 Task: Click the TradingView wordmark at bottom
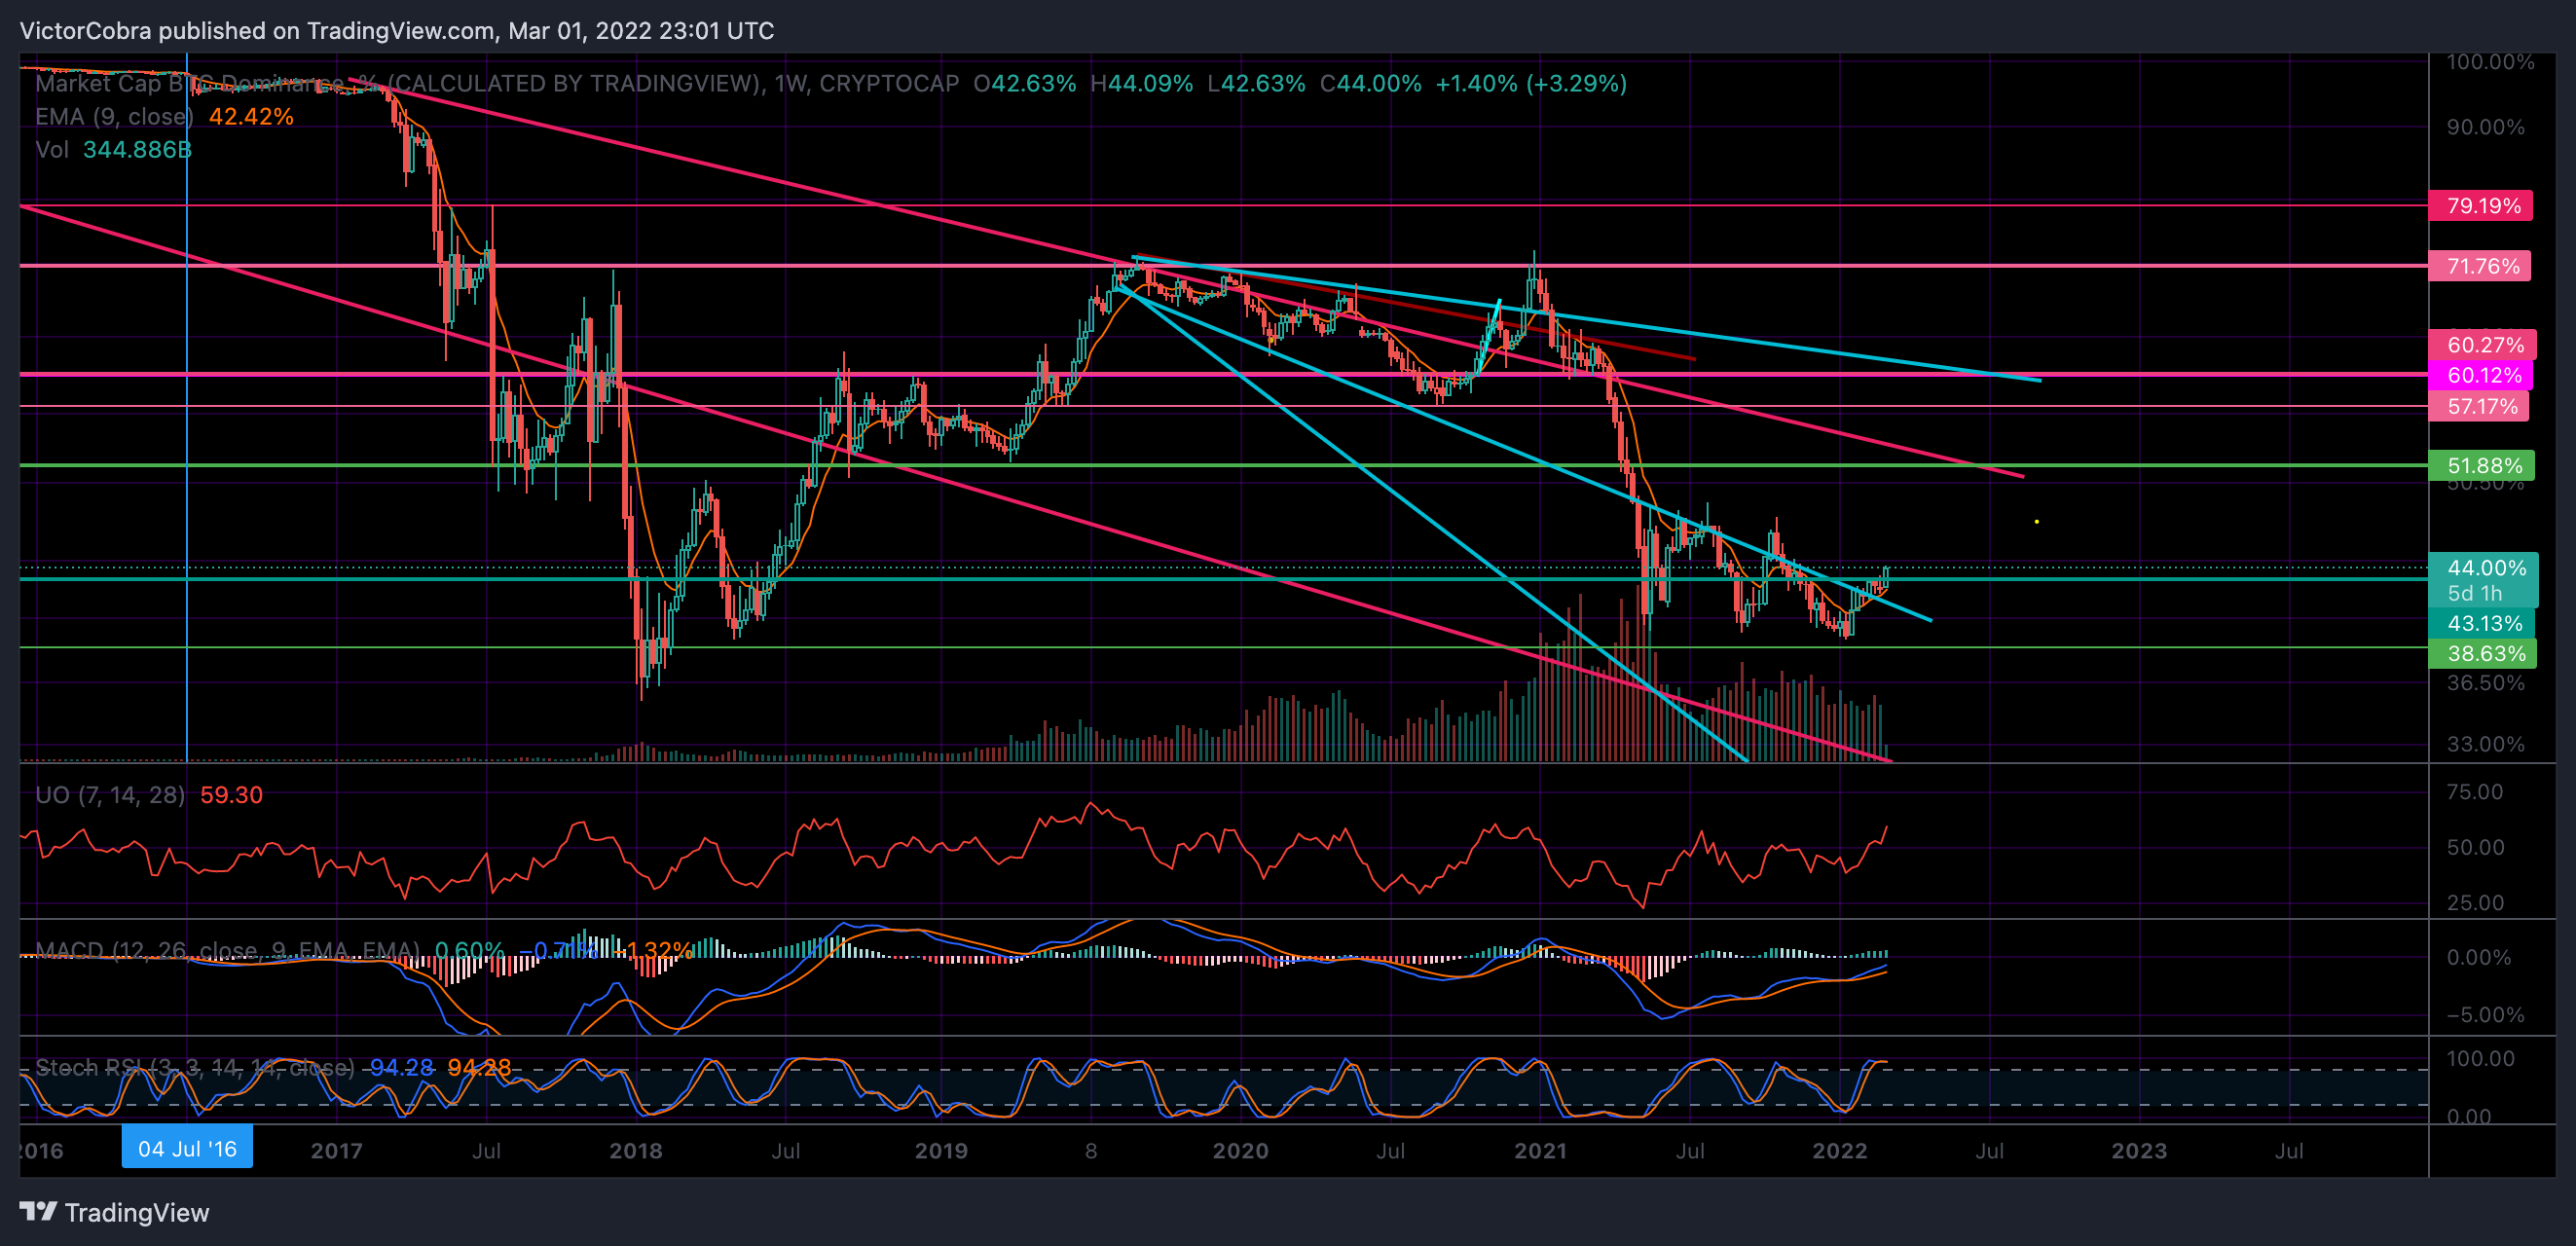(137, 1213)
